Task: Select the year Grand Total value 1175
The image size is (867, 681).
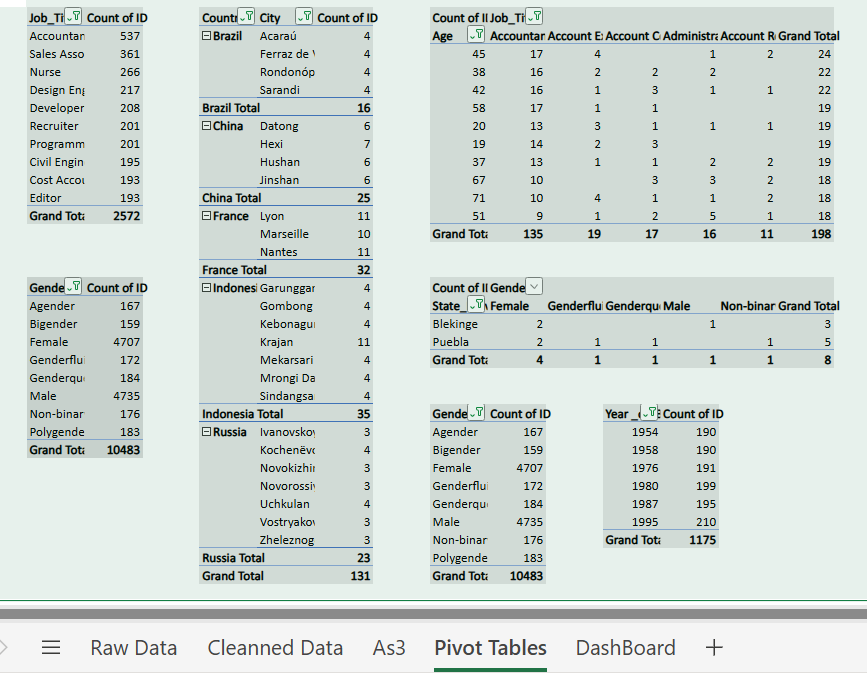Action: coord(690,540)
